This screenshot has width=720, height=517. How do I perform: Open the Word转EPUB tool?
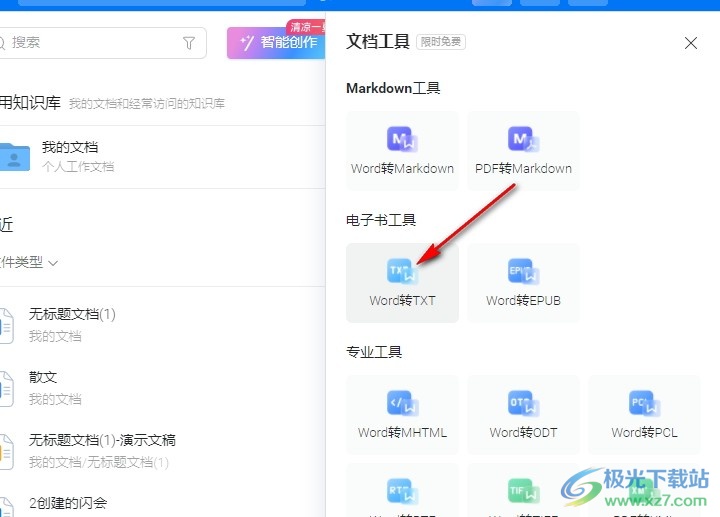(x=523, y=283)
